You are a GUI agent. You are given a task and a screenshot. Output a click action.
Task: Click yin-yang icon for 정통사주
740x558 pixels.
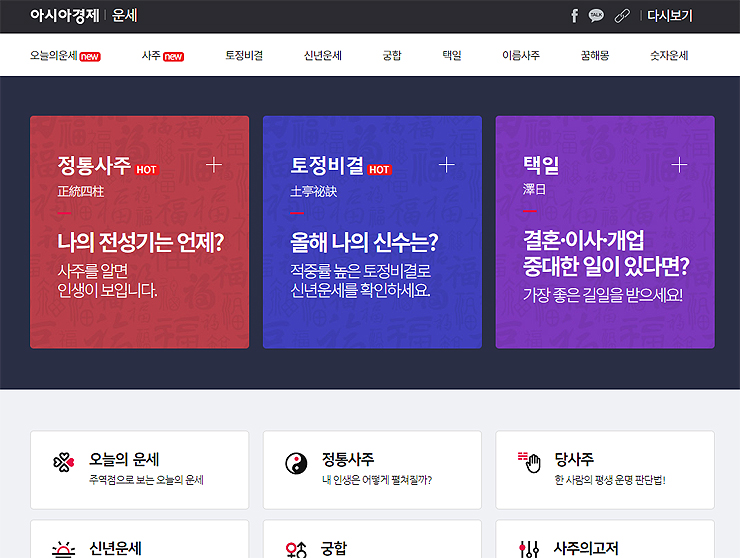coord(296,463)
